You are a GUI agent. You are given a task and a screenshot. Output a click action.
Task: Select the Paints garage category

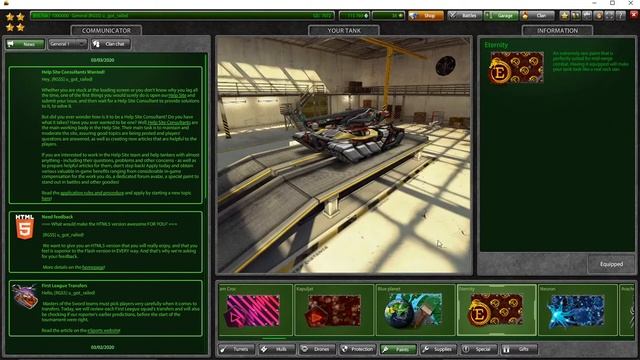click(x=398, y=349)
